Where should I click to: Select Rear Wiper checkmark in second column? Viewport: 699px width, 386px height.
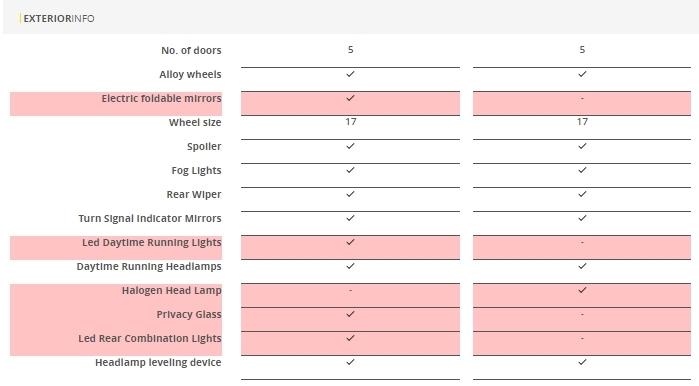click(x=582, y=194)
